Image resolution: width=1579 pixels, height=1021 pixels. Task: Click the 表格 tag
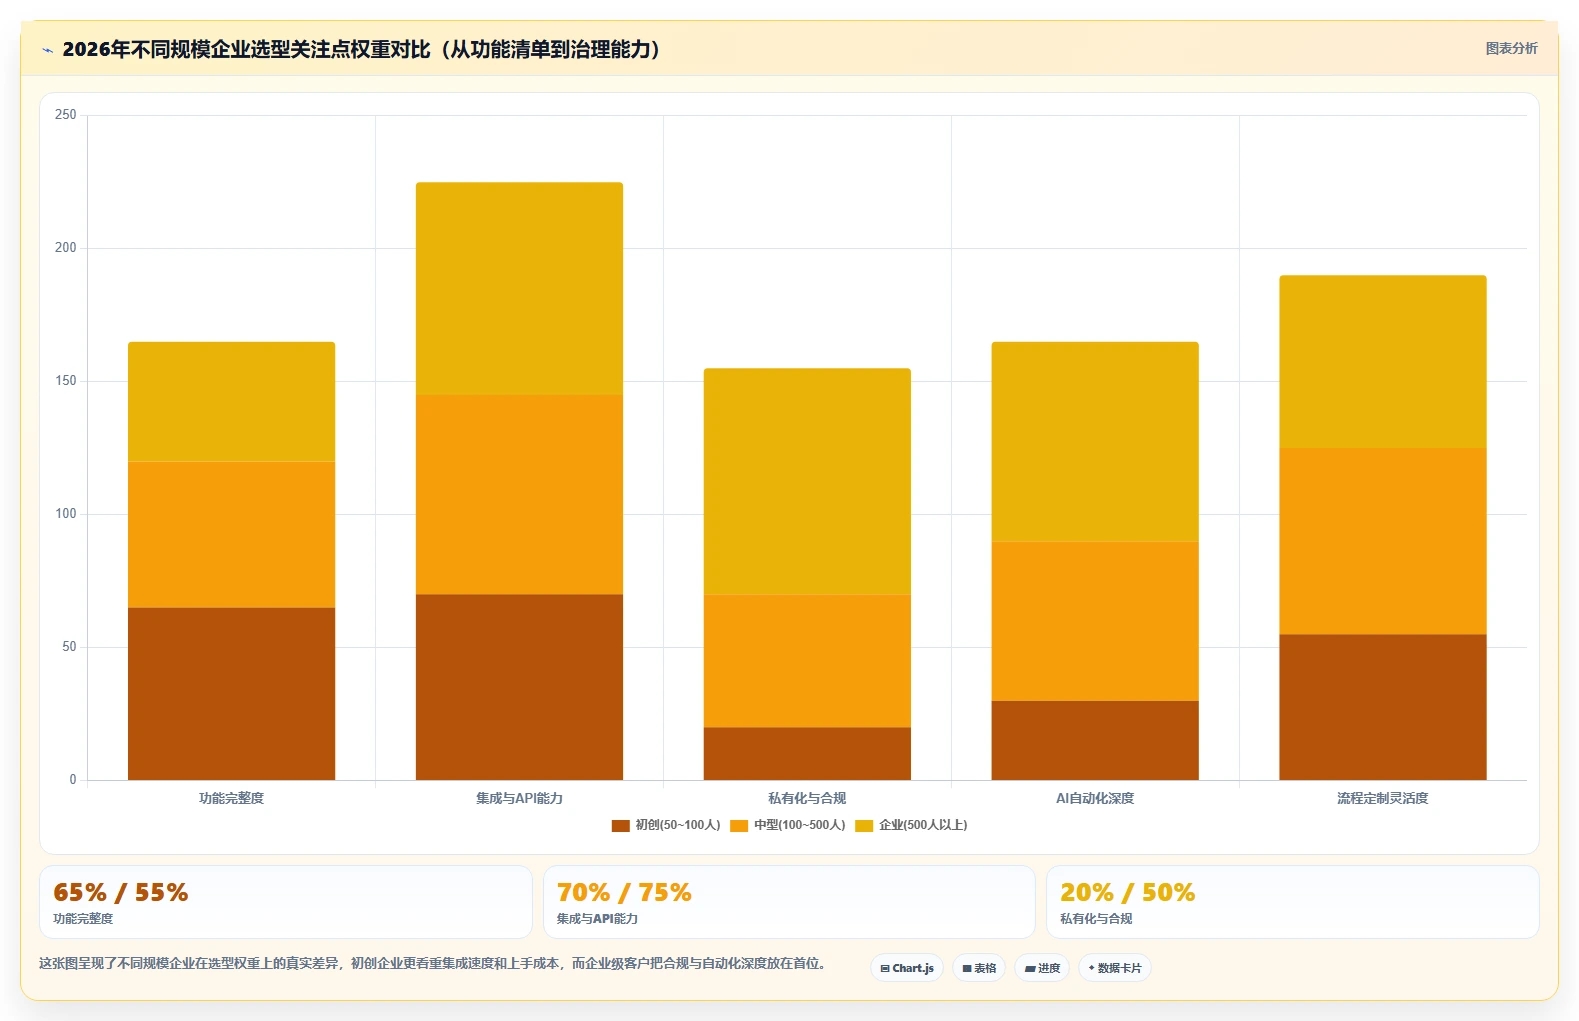979,968
